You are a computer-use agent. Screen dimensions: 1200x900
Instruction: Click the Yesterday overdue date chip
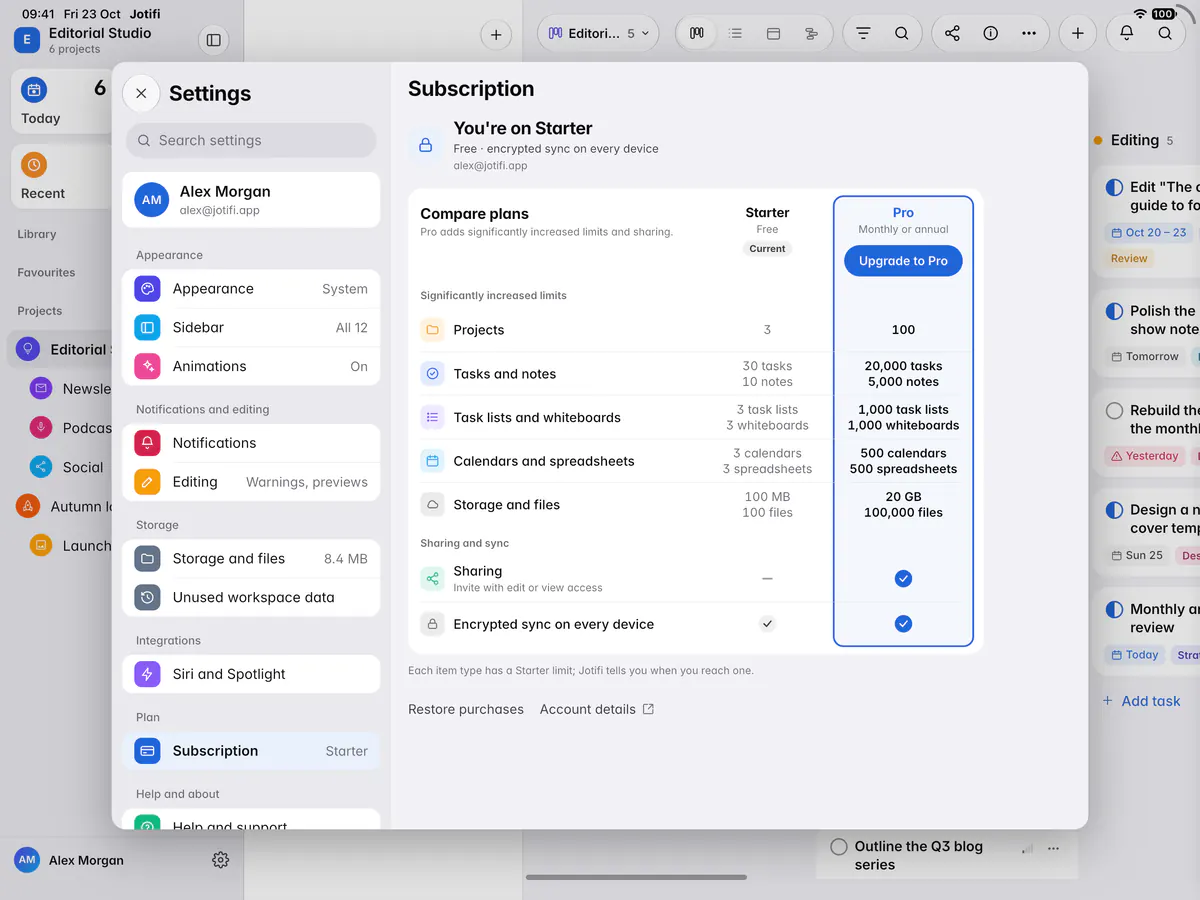[1144, 456]
